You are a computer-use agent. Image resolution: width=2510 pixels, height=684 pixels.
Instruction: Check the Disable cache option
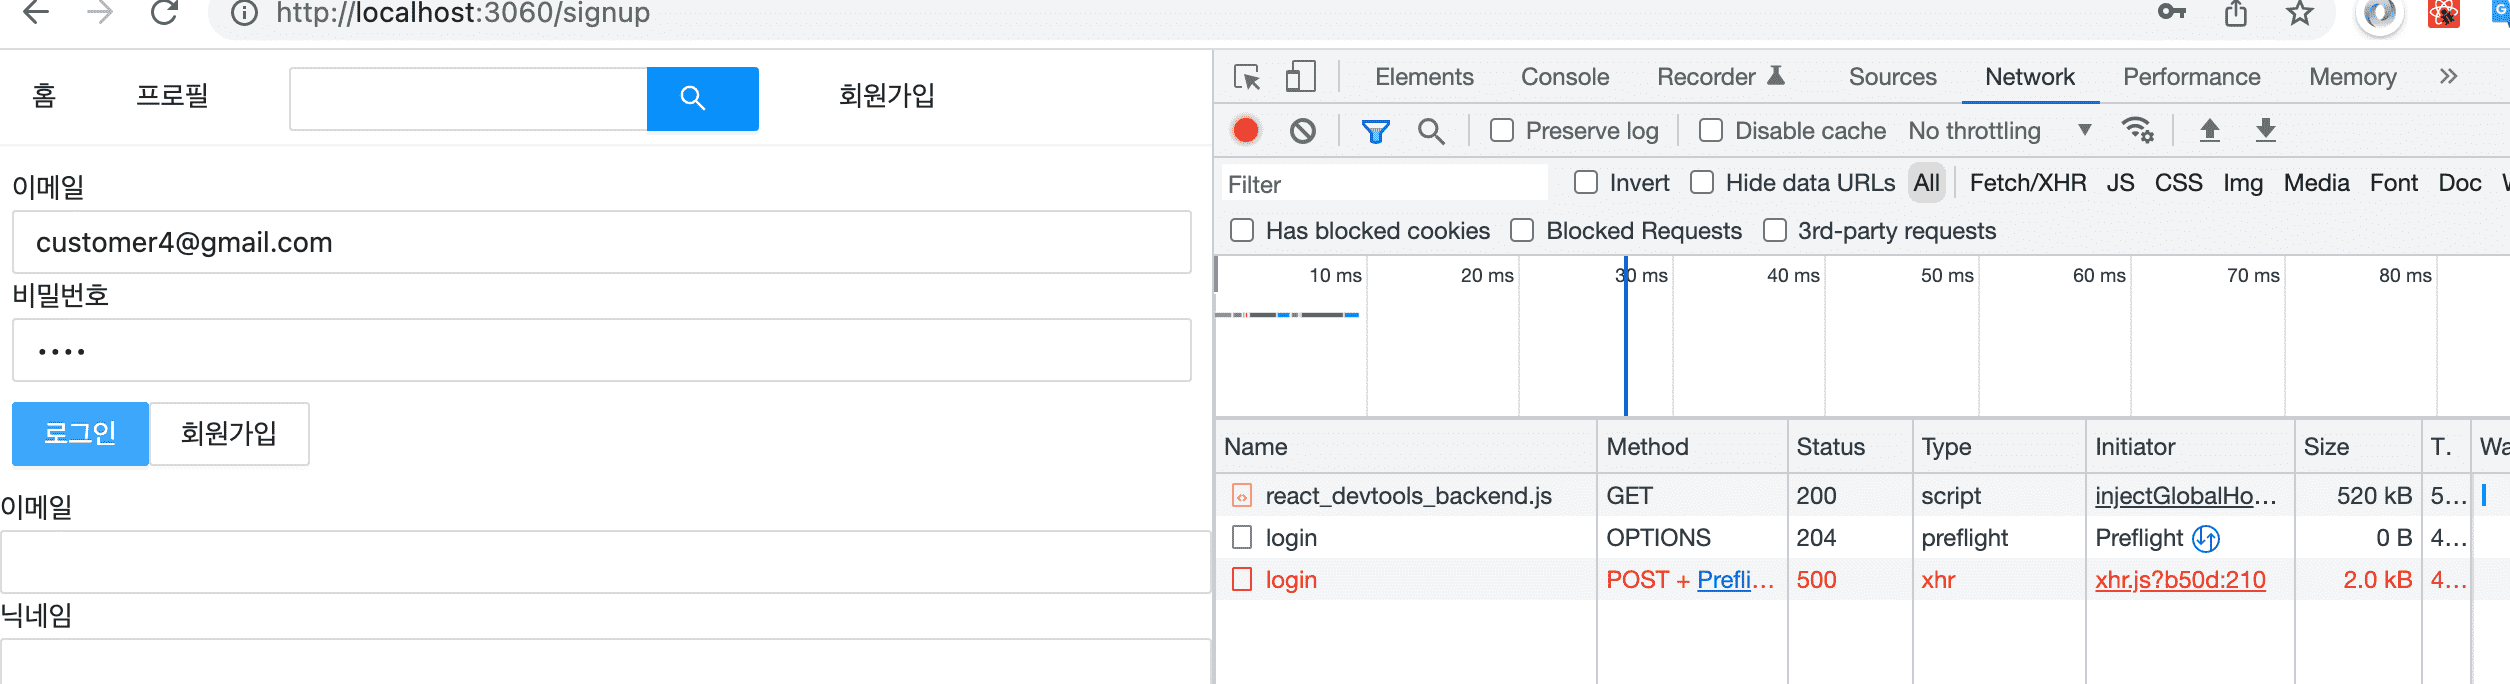[x=1711, y=131]
